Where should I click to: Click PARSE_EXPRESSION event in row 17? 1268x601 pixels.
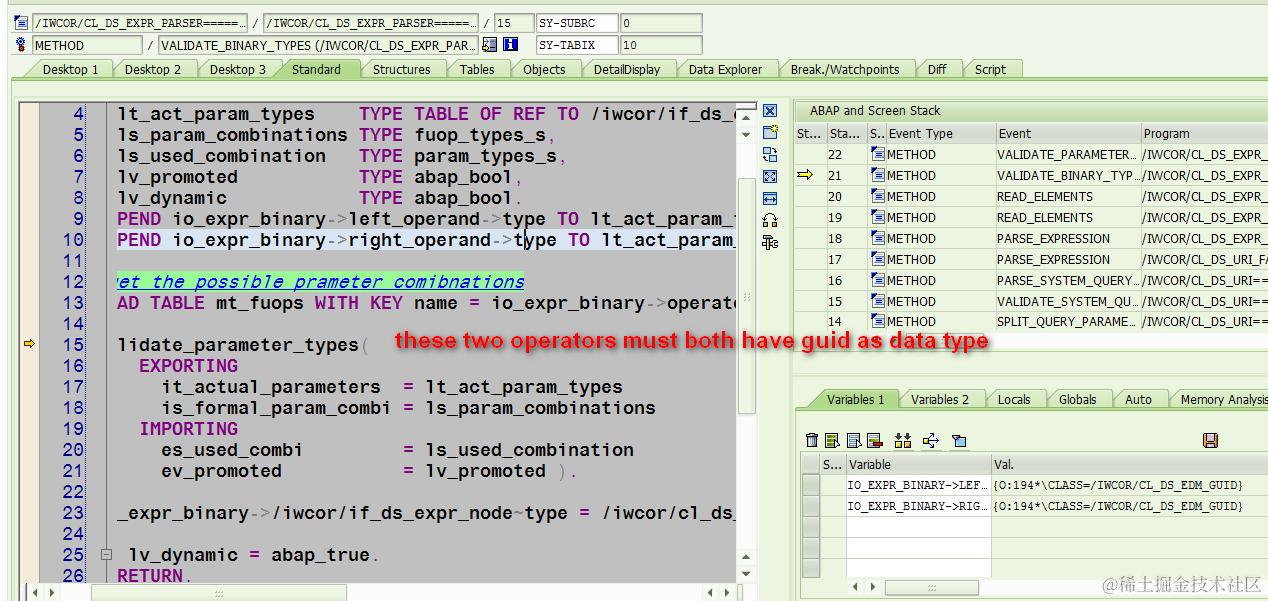[x=1067, y=260]
